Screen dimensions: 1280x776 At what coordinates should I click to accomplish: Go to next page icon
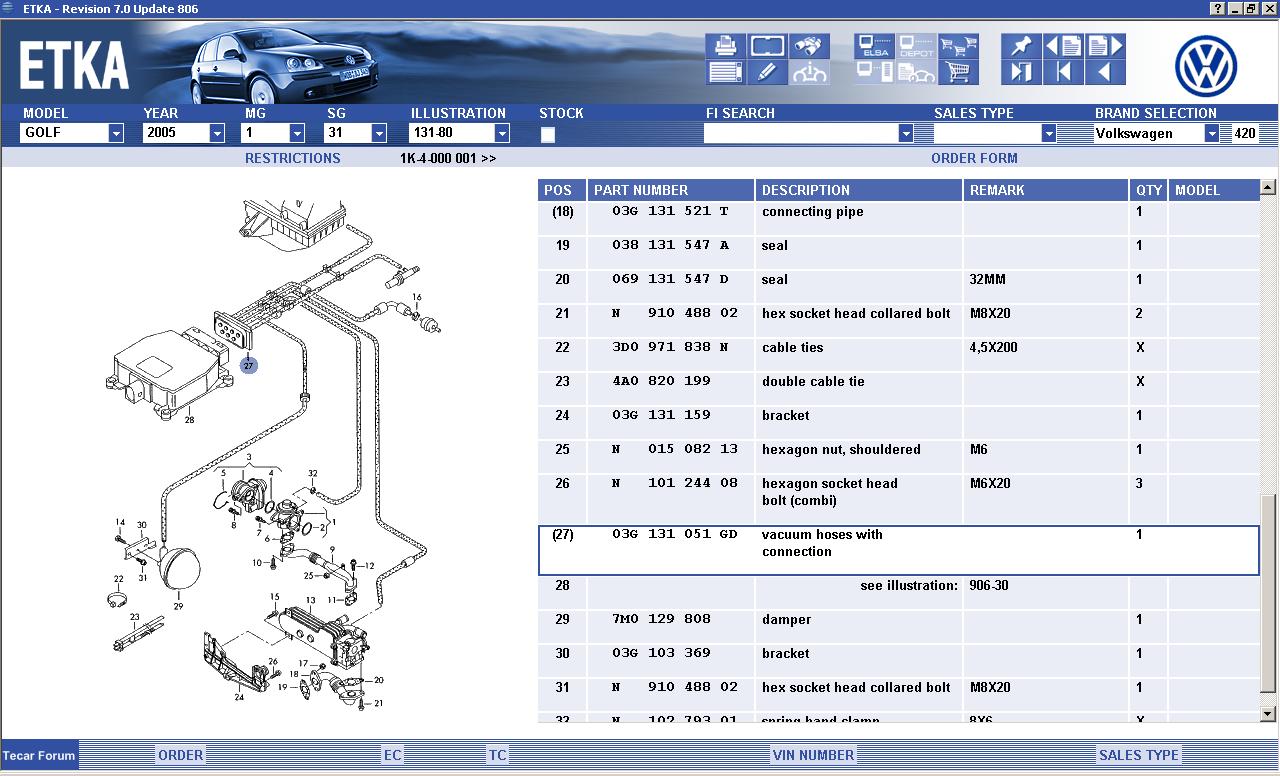1105,46
